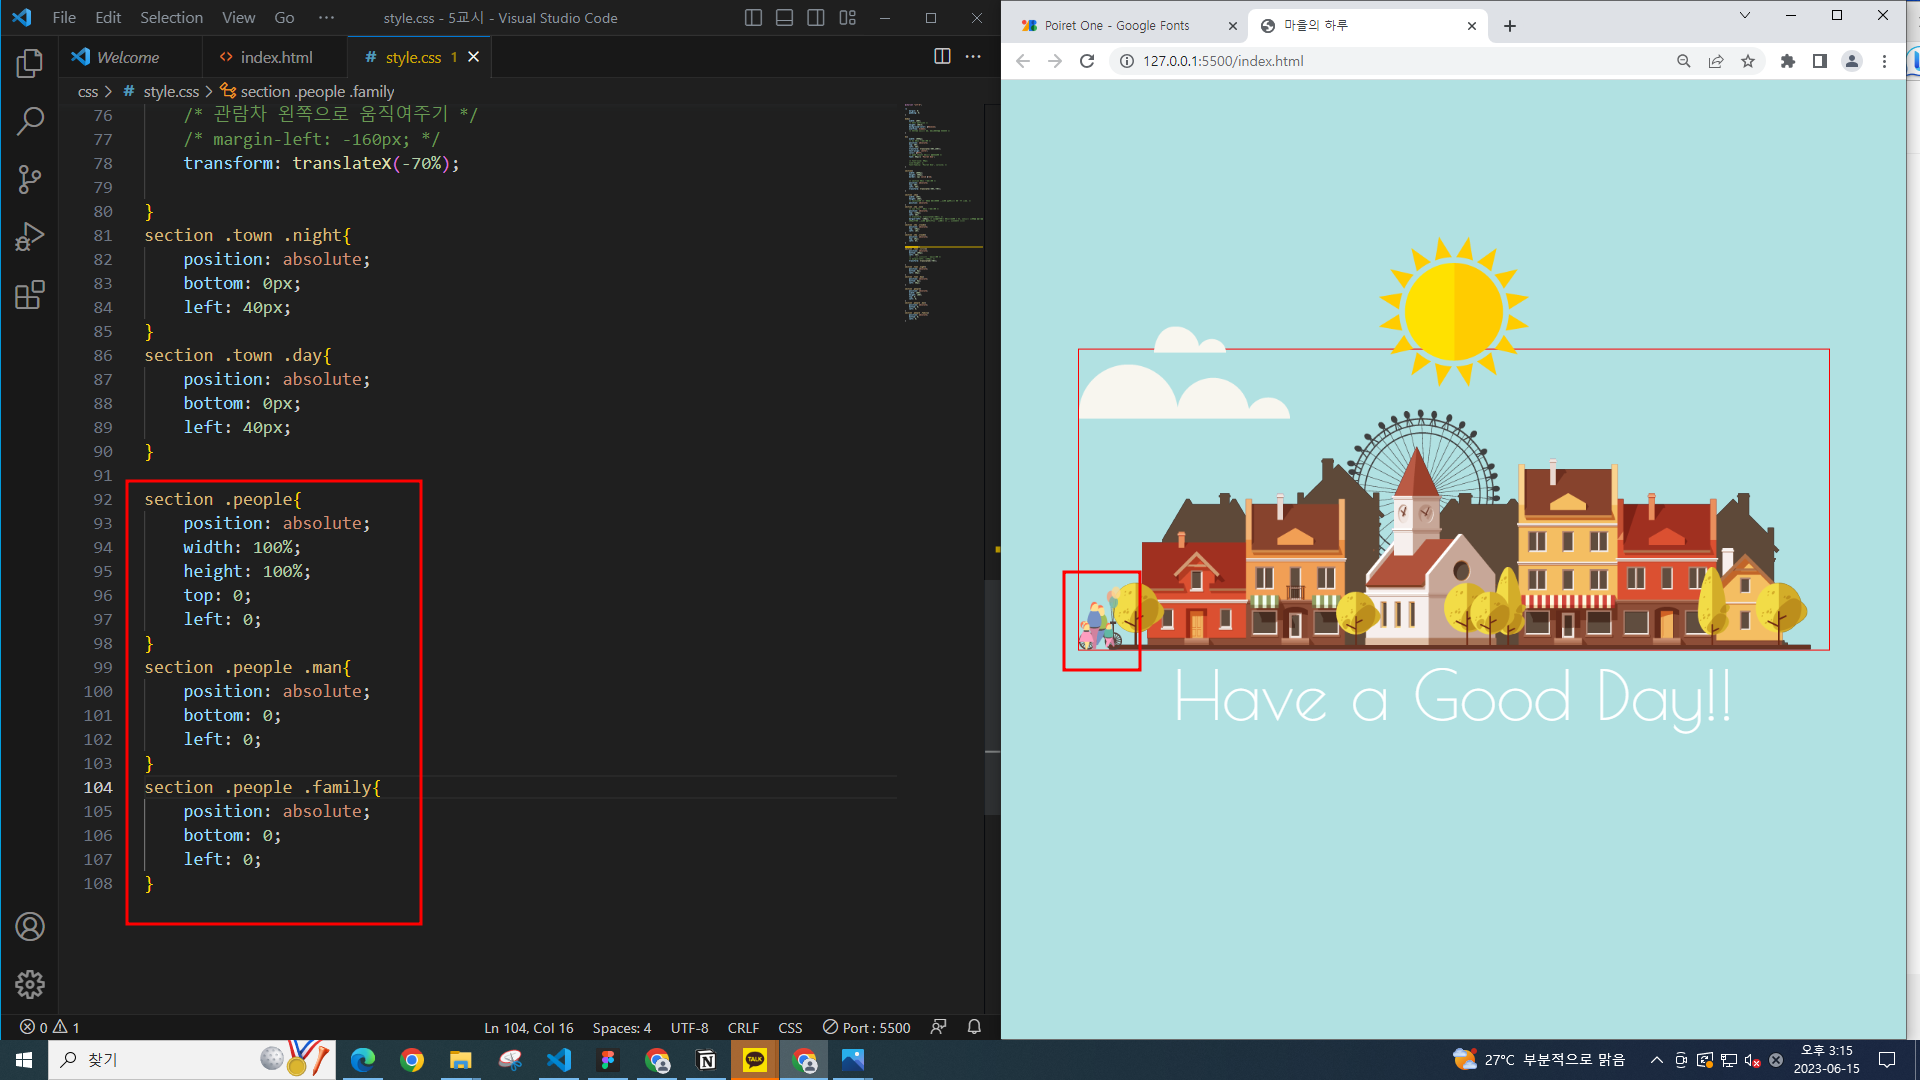Expand the hidden menu items ellipsis
This screenshot has height=1080, width=1920.
pyautogui.click(x=326, y=18)
